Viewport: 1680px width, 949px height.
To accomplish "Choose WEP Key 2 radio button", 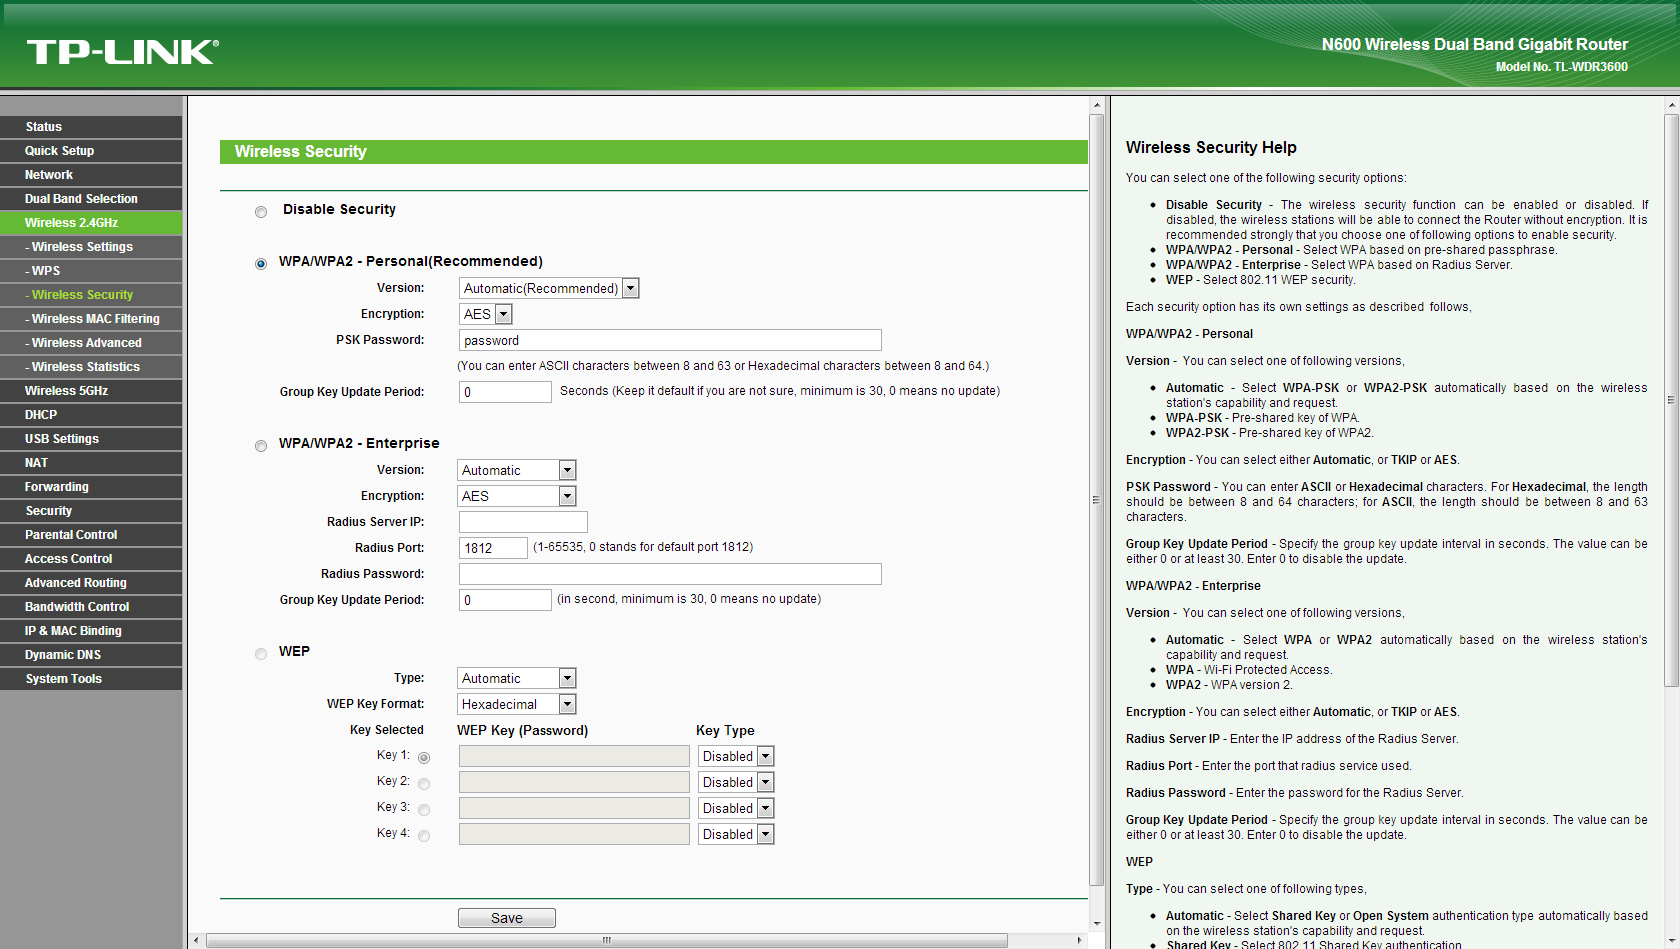I will (424, 783).
